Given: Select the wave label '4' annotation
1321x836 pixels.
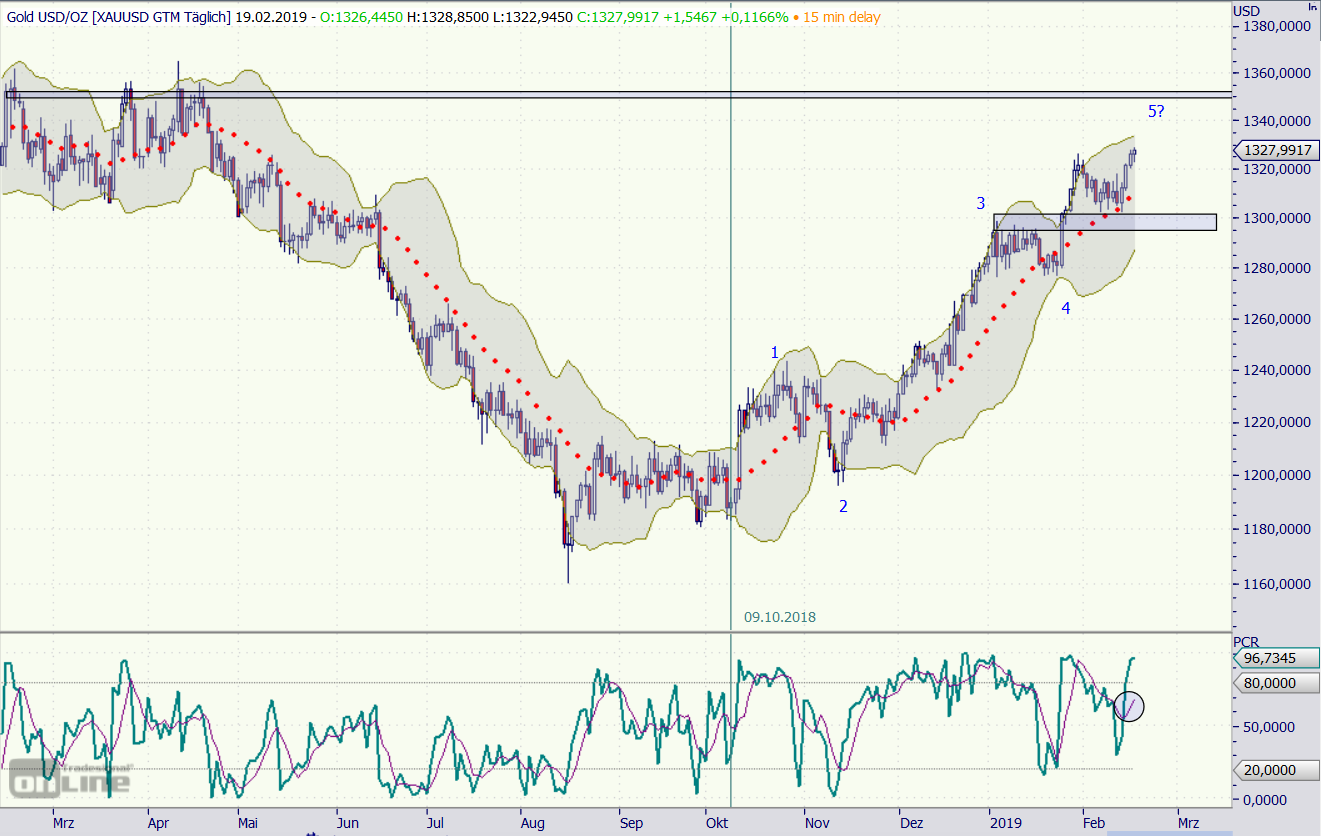Looking at the screenshot, I should (x=1065, y=308).
